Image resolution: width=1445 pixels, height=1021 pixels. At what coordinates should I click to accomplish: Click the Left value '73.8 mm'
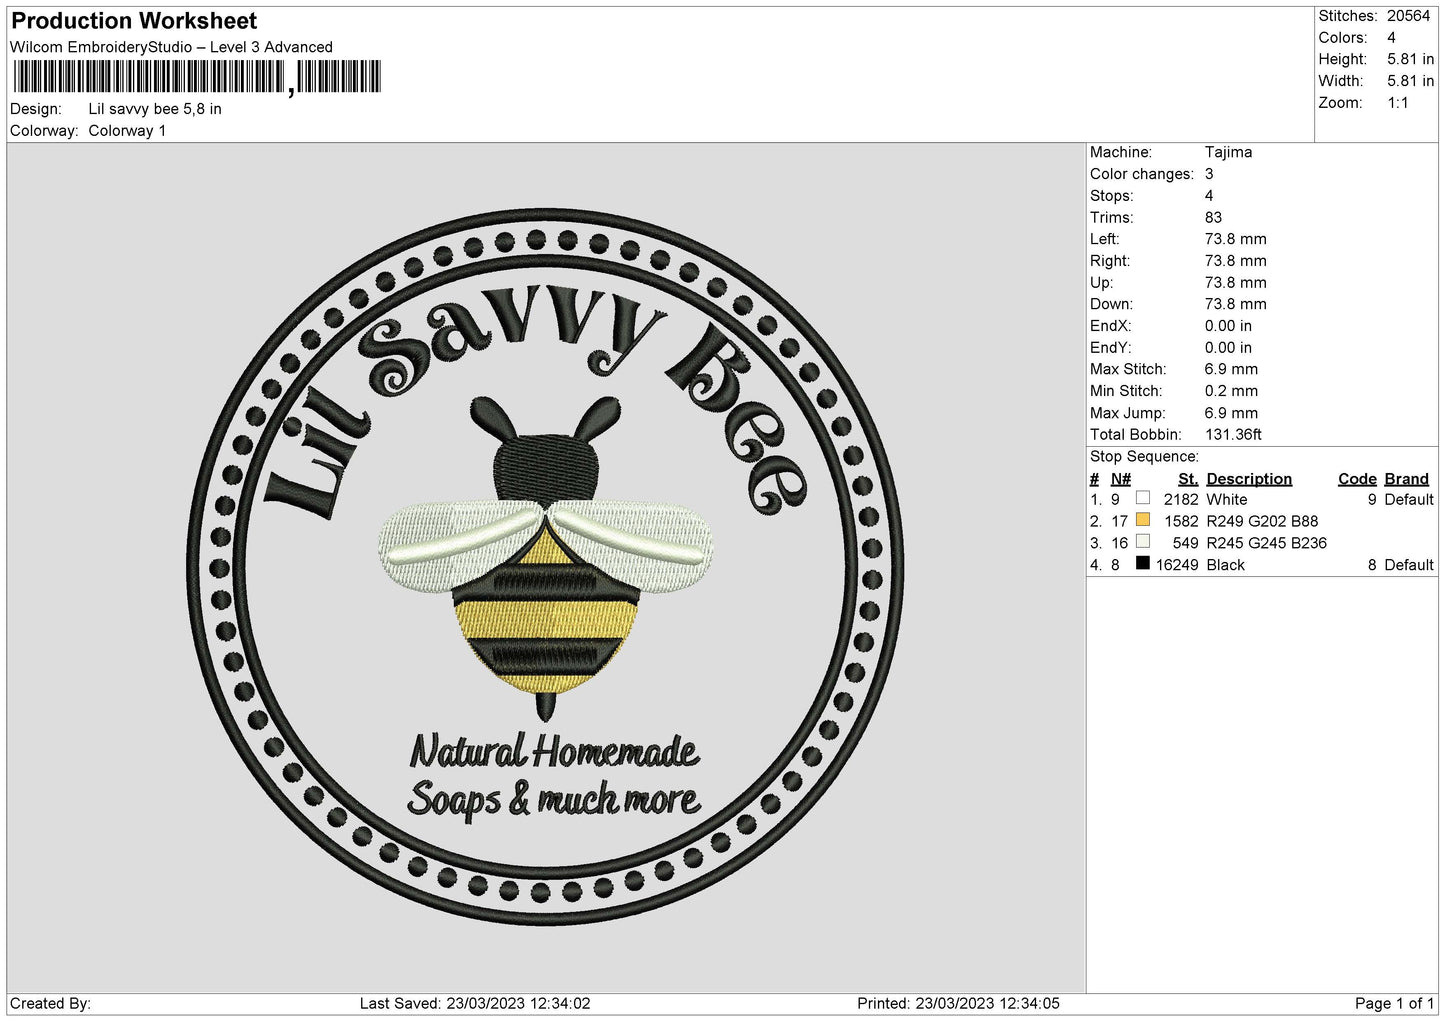[x=1235, y=239]
